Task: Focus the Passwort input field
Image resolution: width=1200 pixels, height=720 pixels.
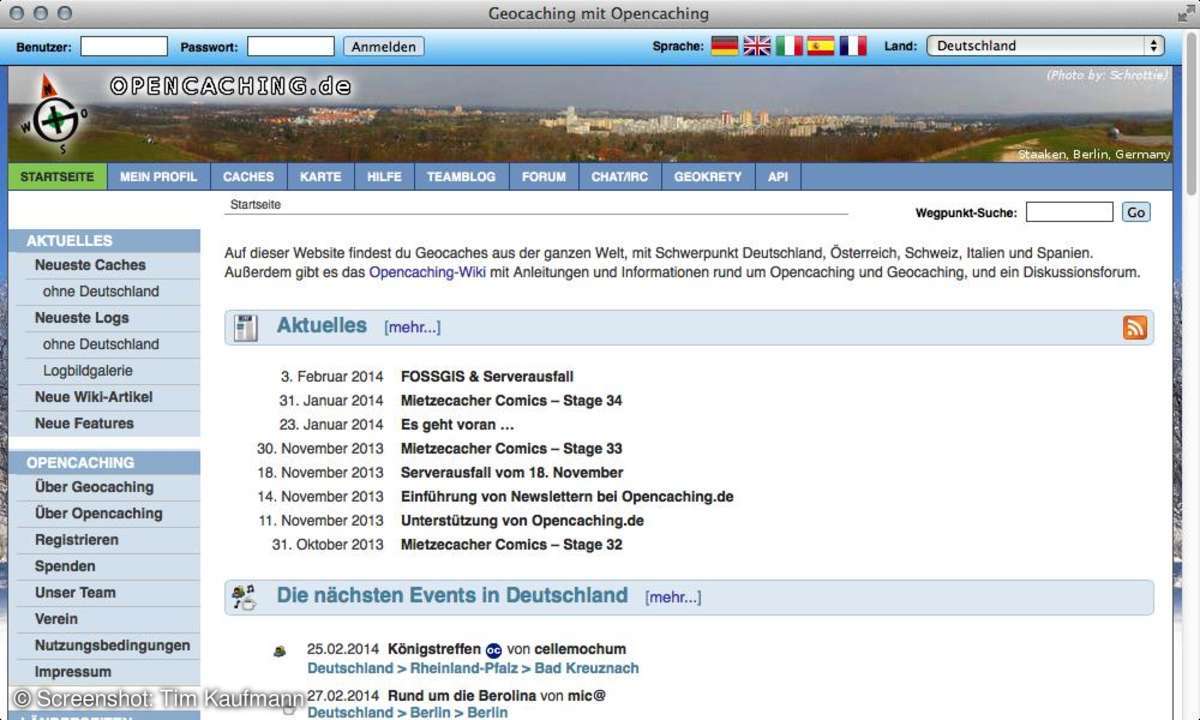Action: (291, 46)
